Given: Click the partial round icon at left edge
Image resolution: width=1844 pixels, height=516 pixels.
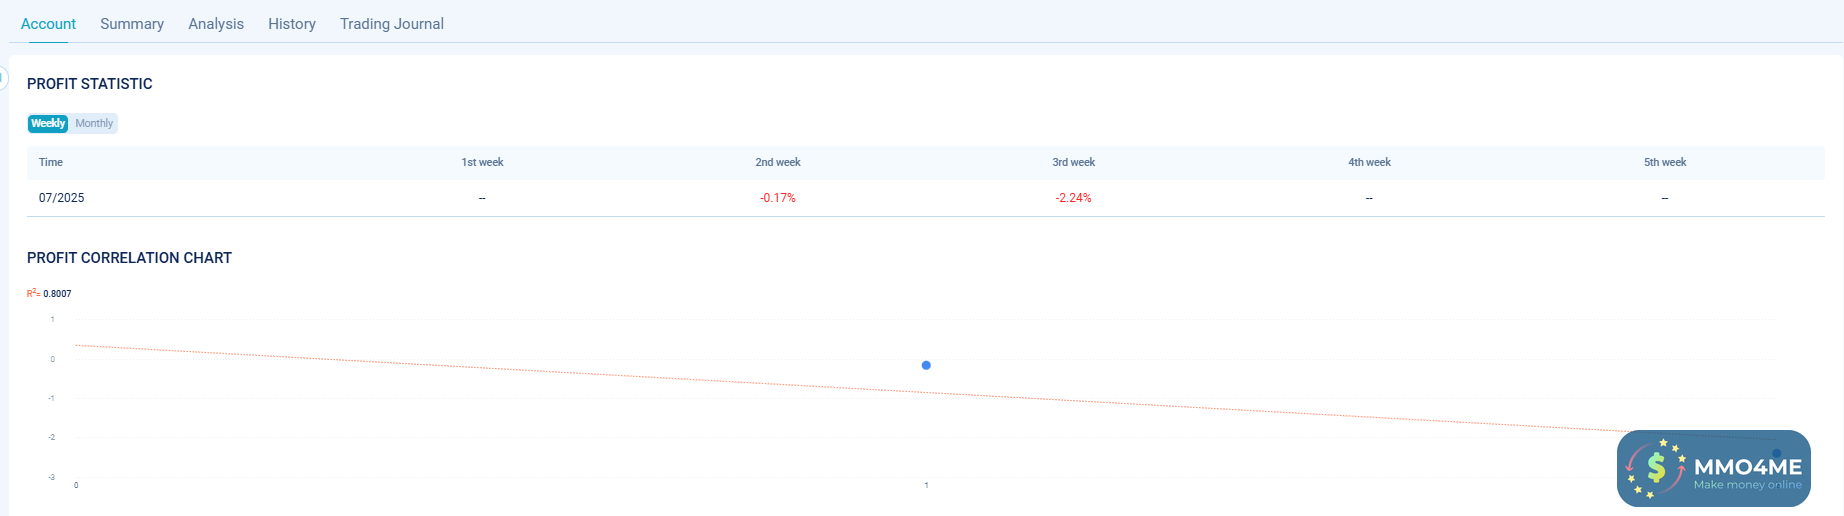Looking at the screenshot, I should pyautogui.click(x=3, y=77).
